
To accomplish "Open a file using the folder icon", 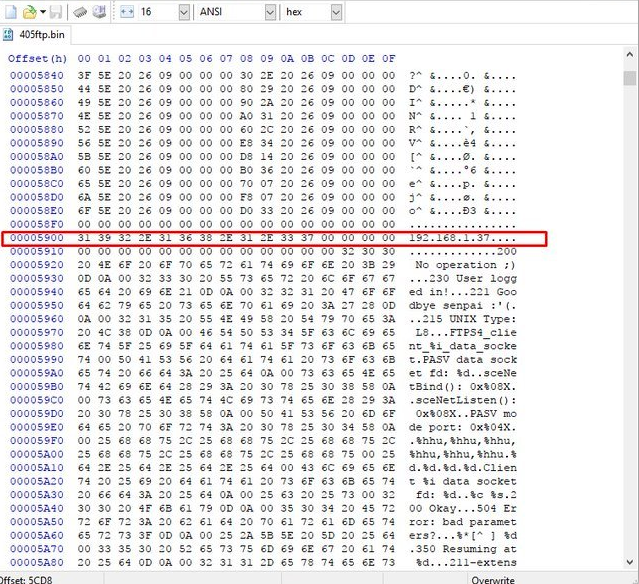I will pyautogui.click(x=29, y=12).
